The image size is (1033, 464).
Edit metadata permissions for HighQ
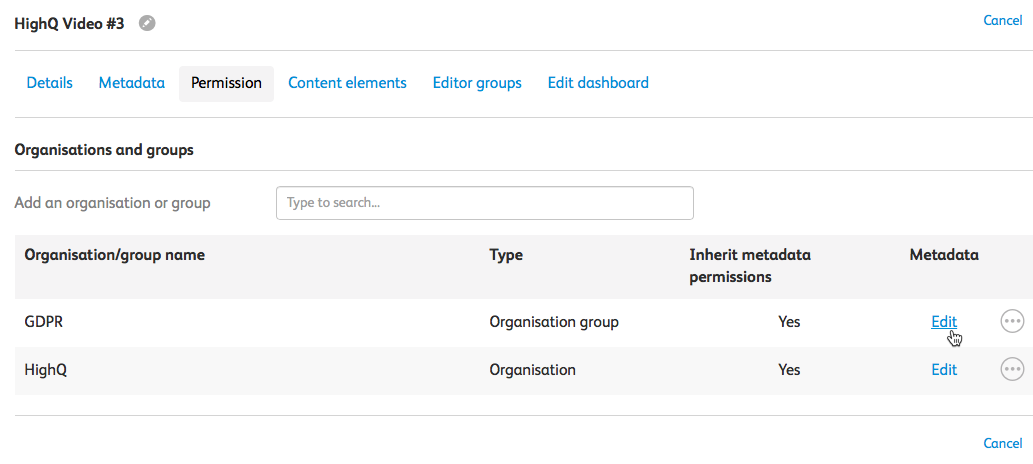(x=944, y=369)
